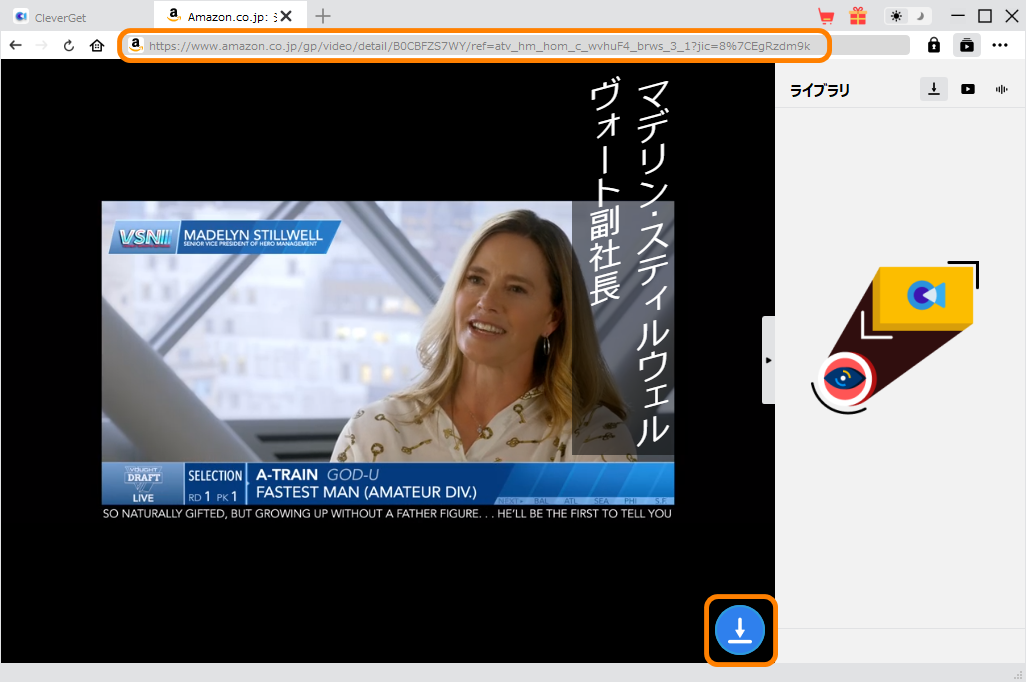
Task: Toggle the library panel icon in toolbar
Action: [966, 45]
